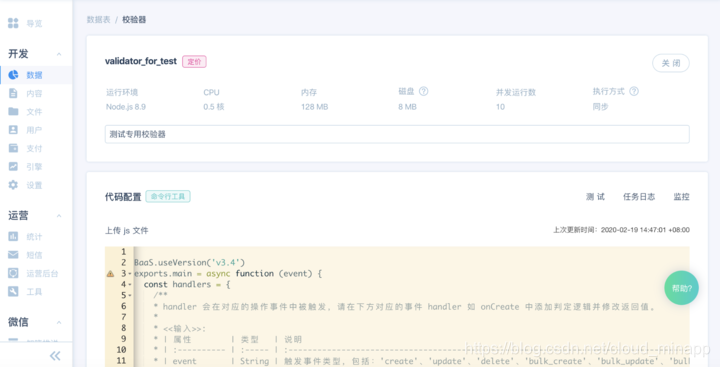Go to 内容 menu item

[34, 93]
